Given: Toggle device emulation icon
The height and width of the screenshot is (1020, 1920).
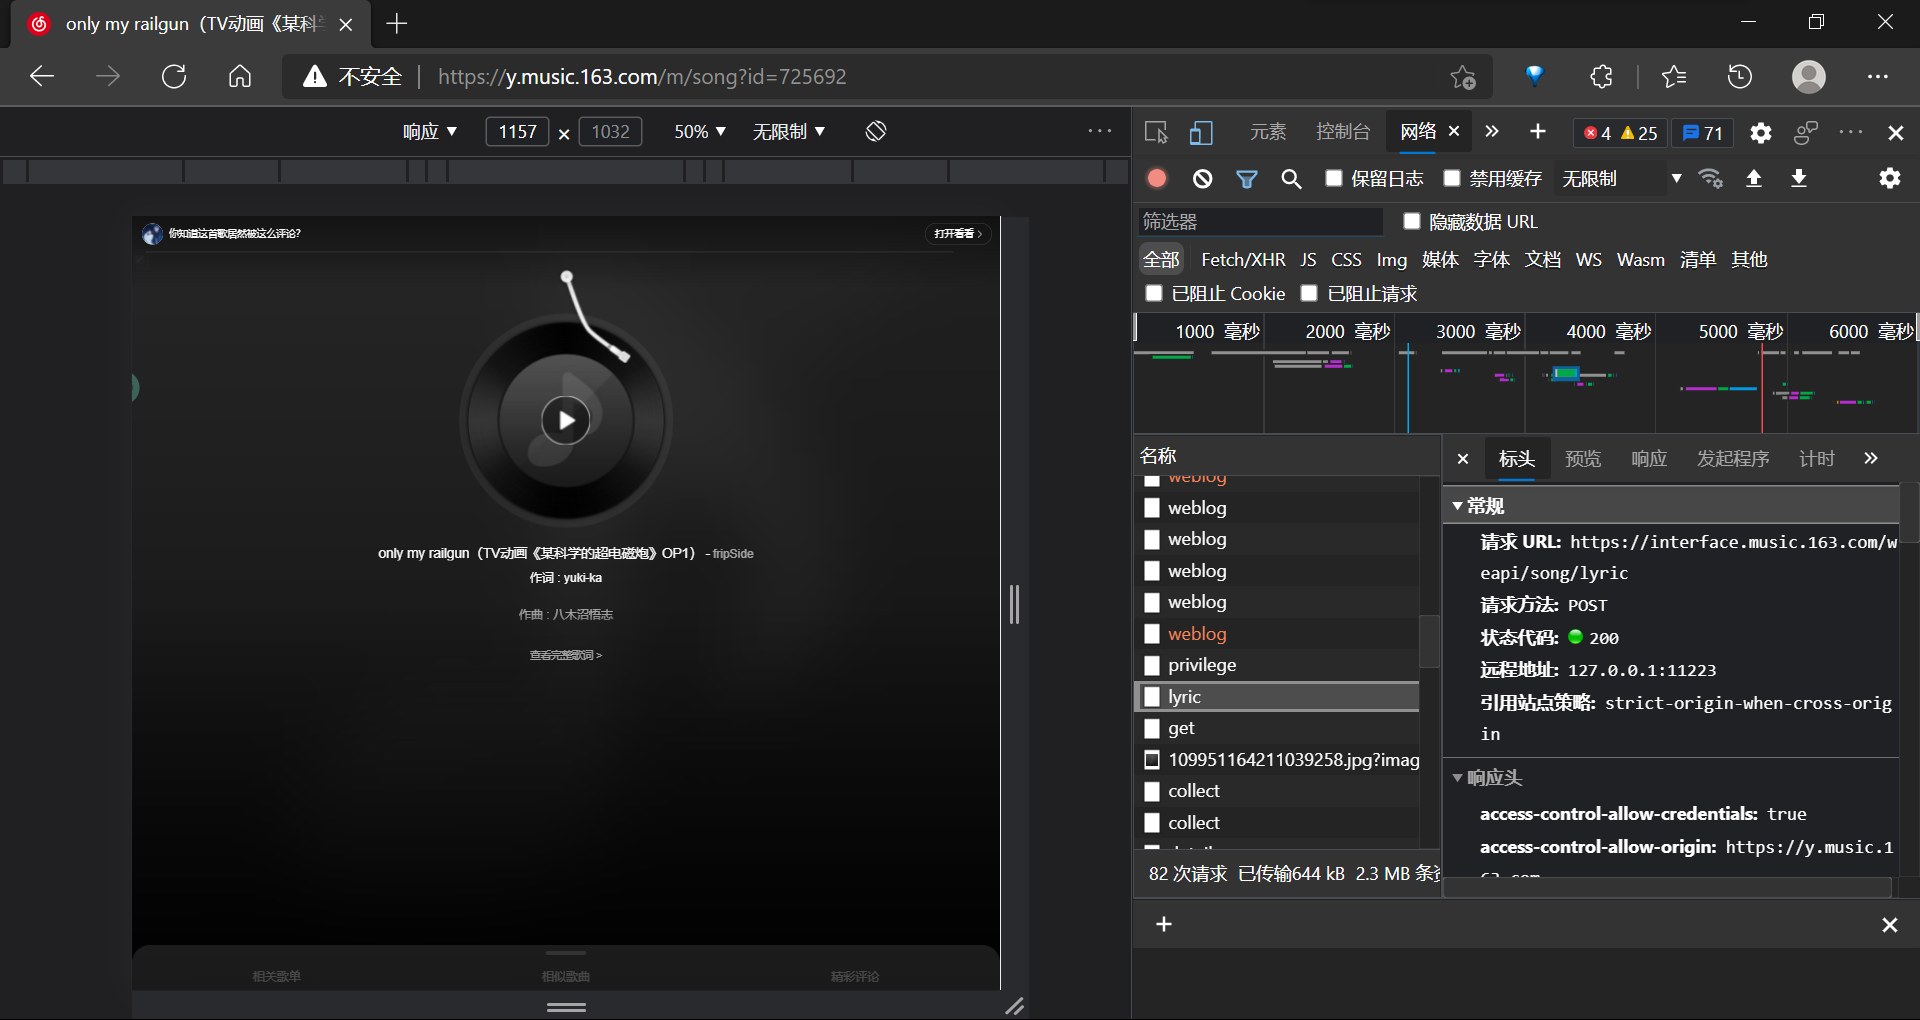Looking at the screenshot, I should click(x=1201, y=133).
